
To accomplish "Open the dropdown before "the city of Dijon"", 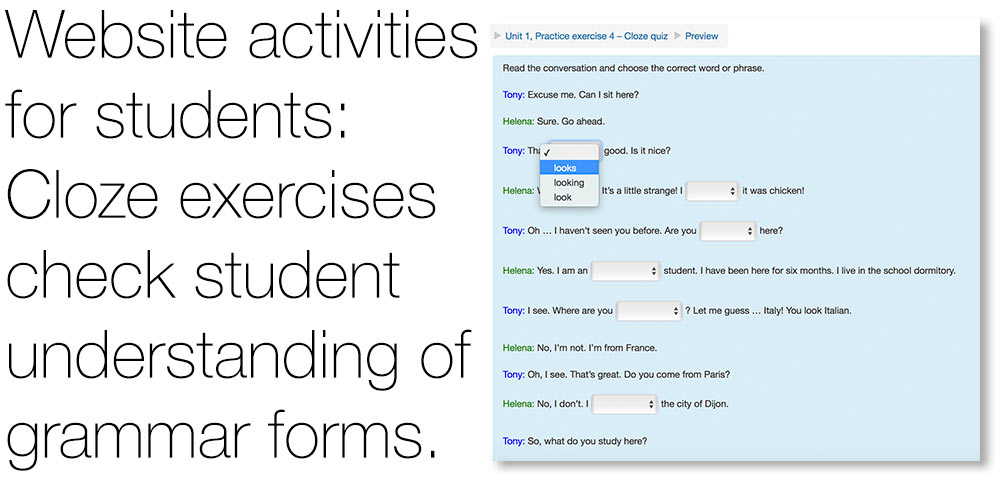I will (x=624, y=404).
